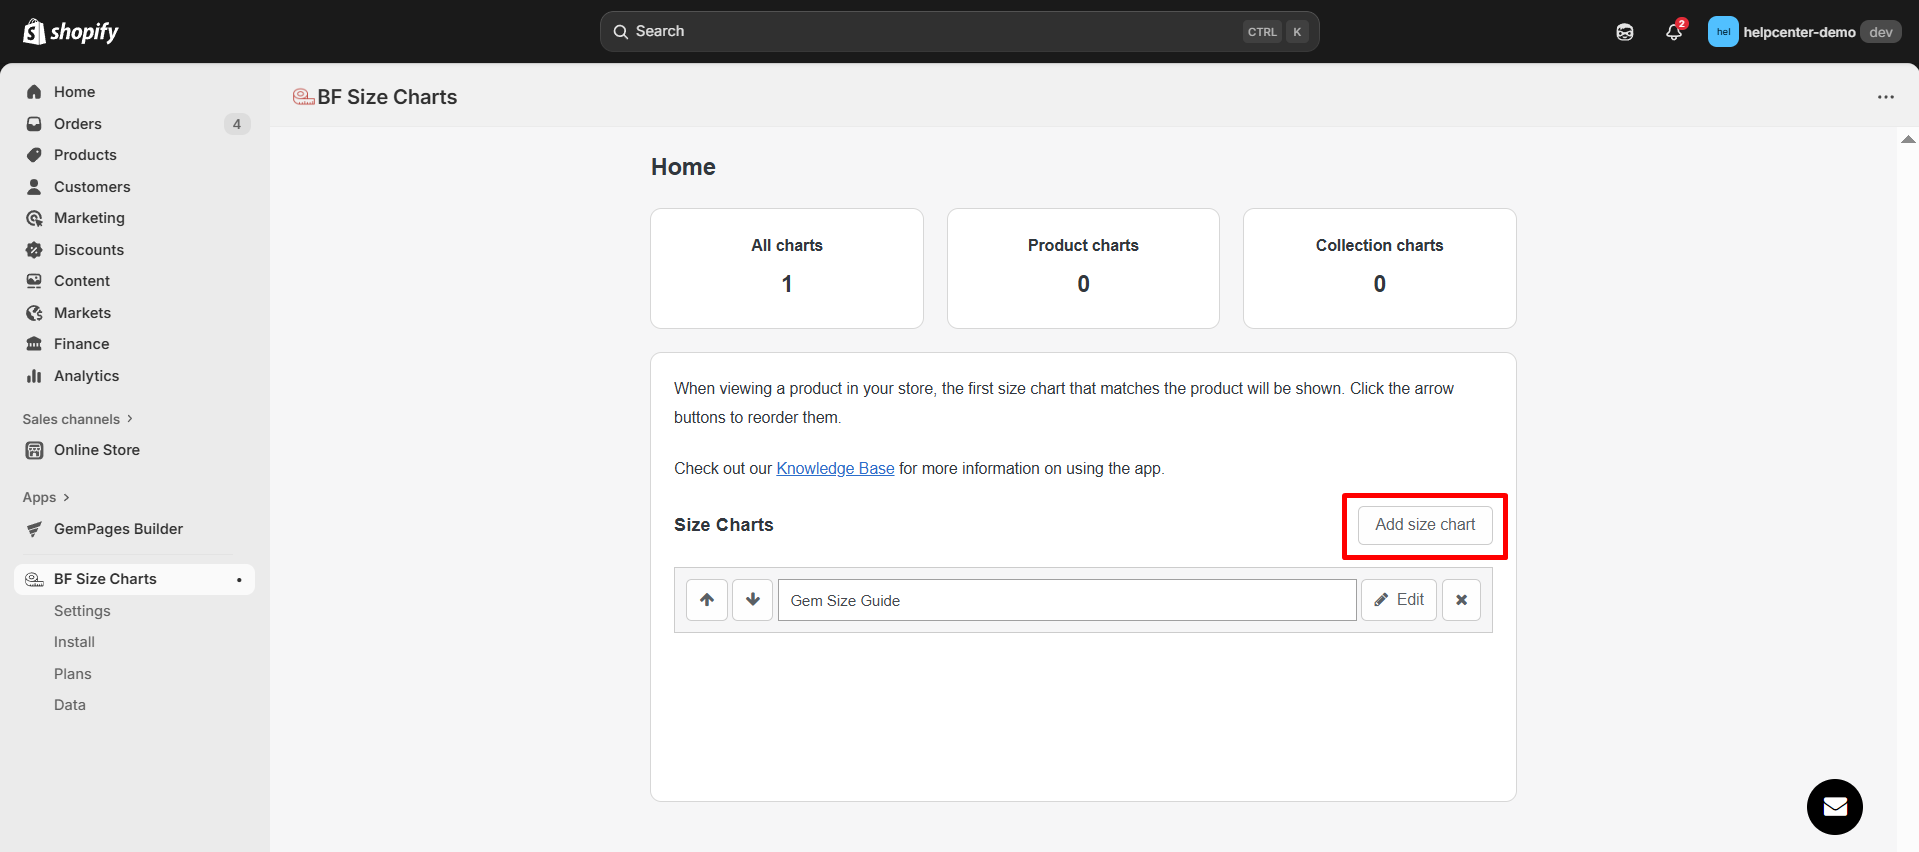Screen dimensions: 1919x852
Task: Click the Shopify logo
Action: (x=71, y=32)
